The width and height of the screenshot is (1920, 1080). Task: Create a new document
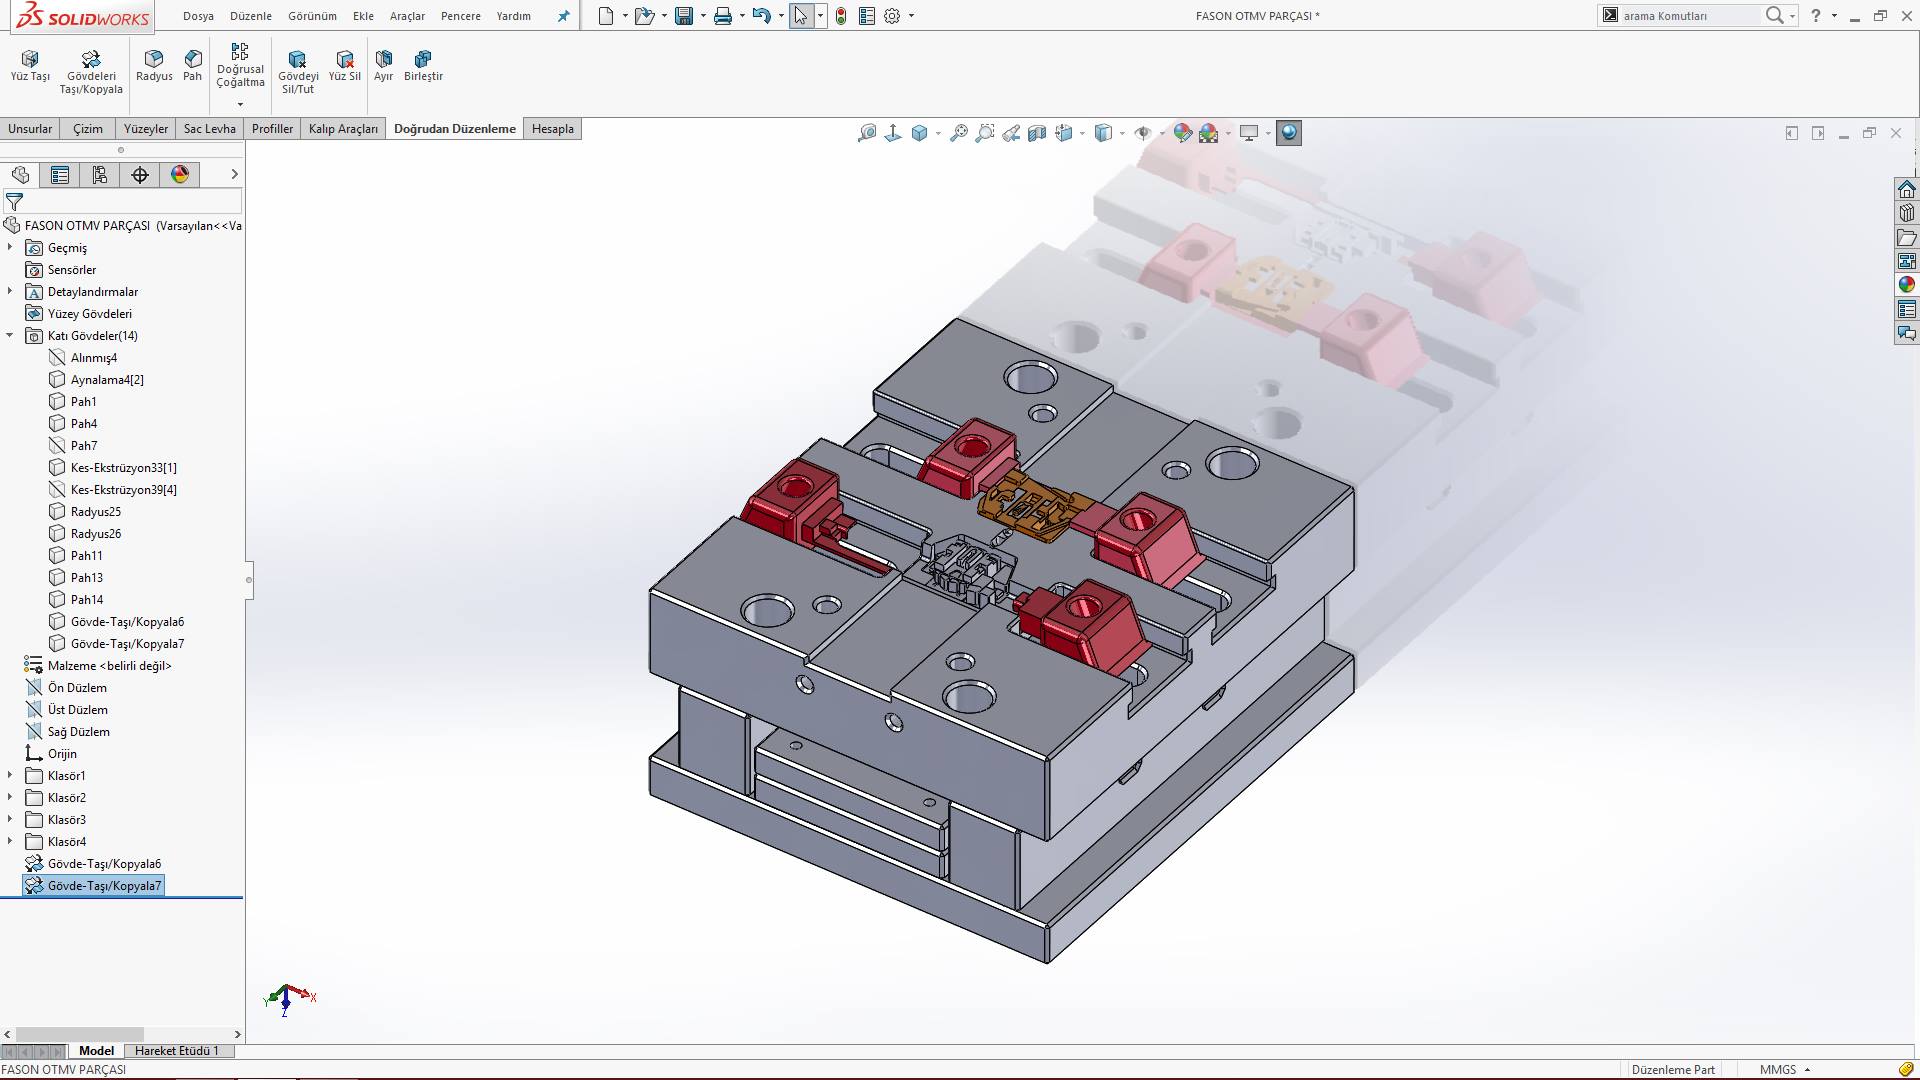pos(606,16)
